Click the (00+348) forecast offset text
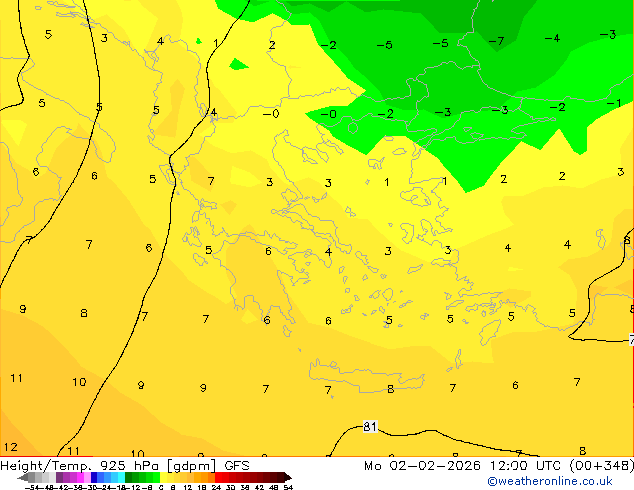The width and height of the screenshot is (634, 490). 602,466
